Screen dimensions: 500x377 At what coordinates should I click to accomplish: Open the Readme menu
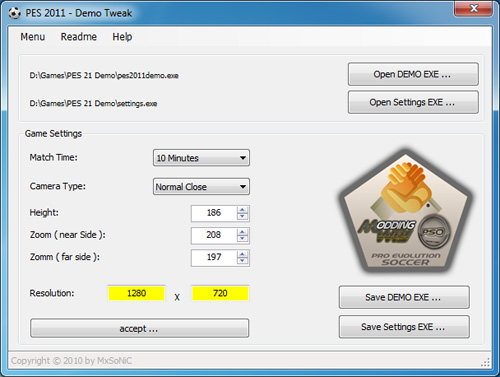tap(79, 37)
